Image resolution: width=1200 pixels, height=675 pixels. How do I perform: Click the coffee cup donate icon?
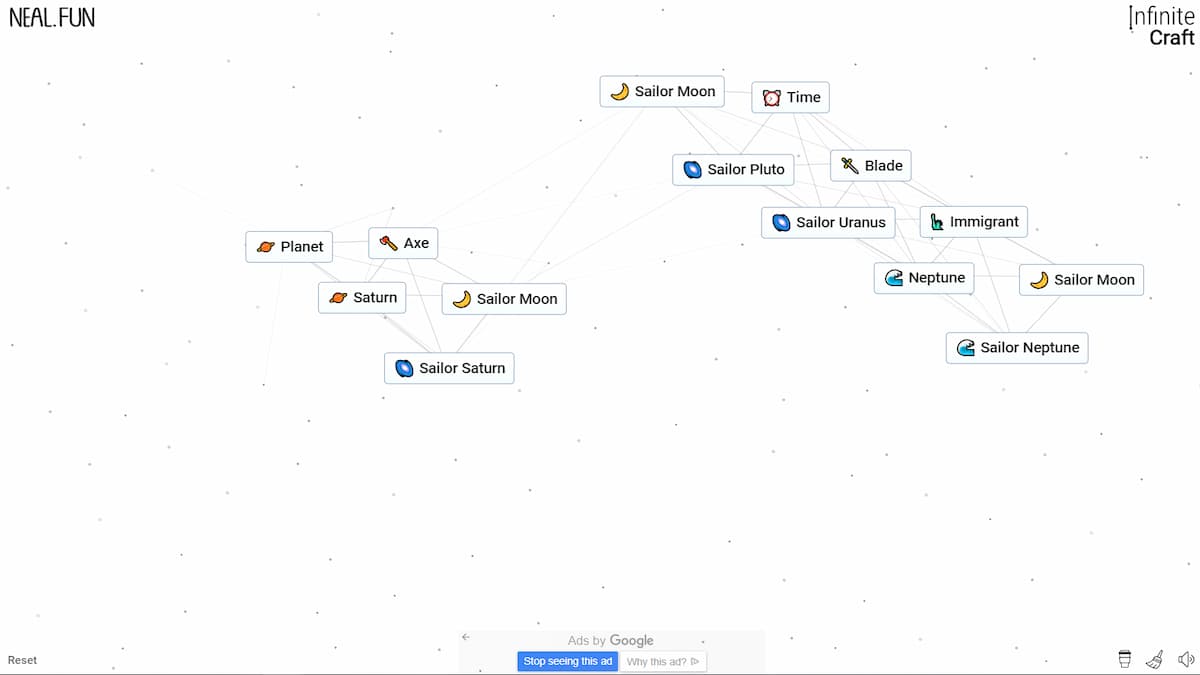1124,659
